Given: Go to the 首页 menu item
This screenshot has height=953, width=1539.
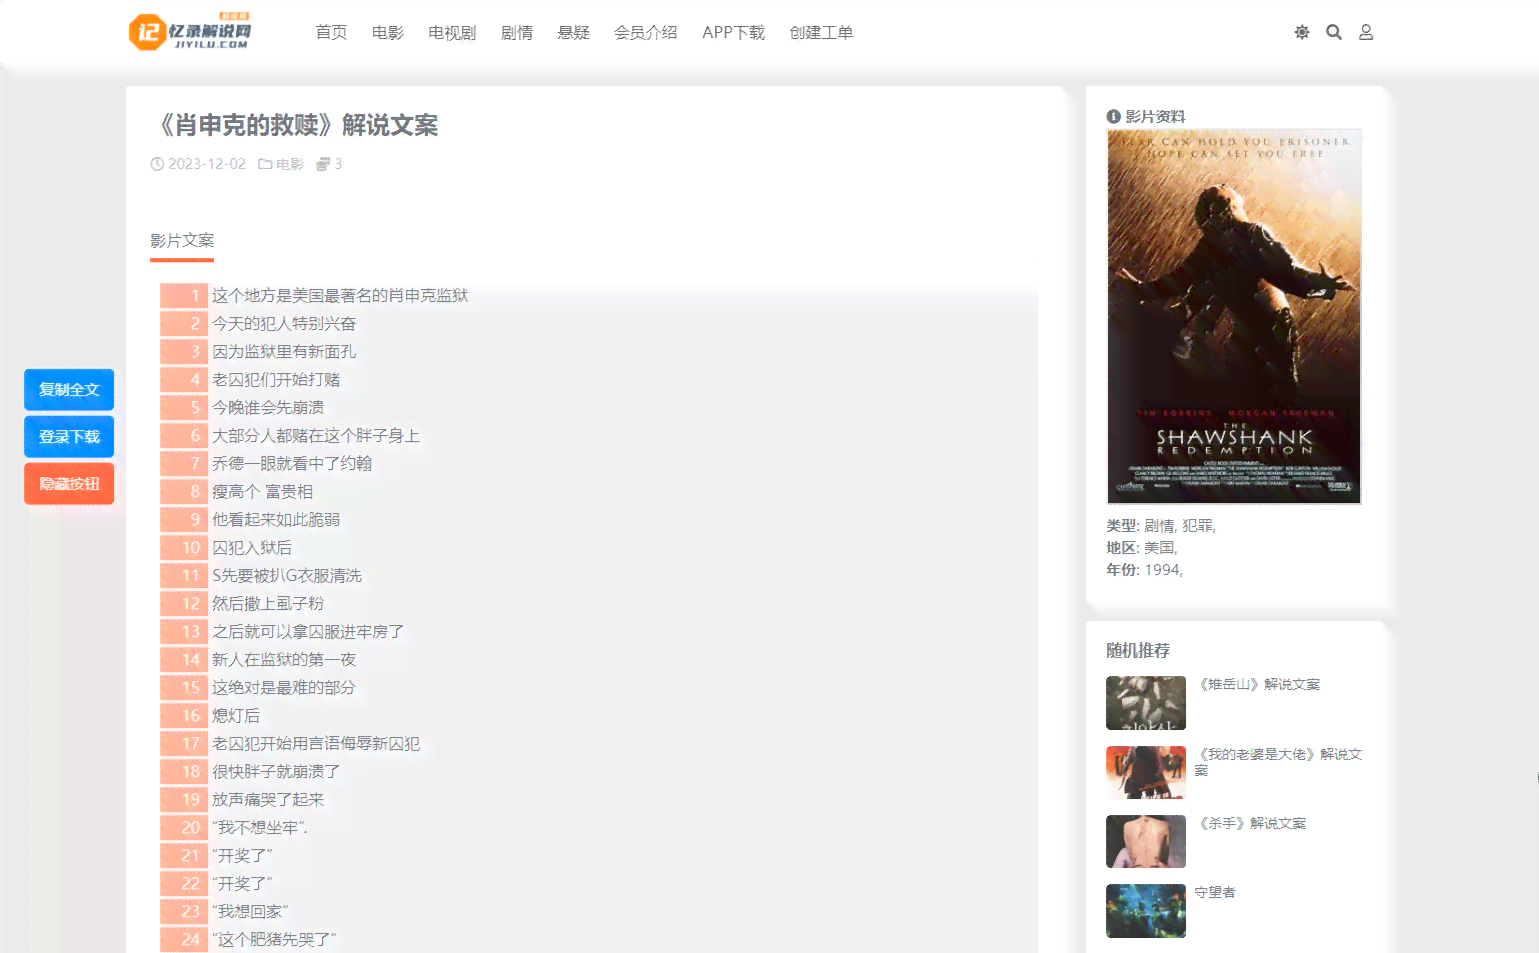Looking at the screenshot, I should [x=331, y=32].
